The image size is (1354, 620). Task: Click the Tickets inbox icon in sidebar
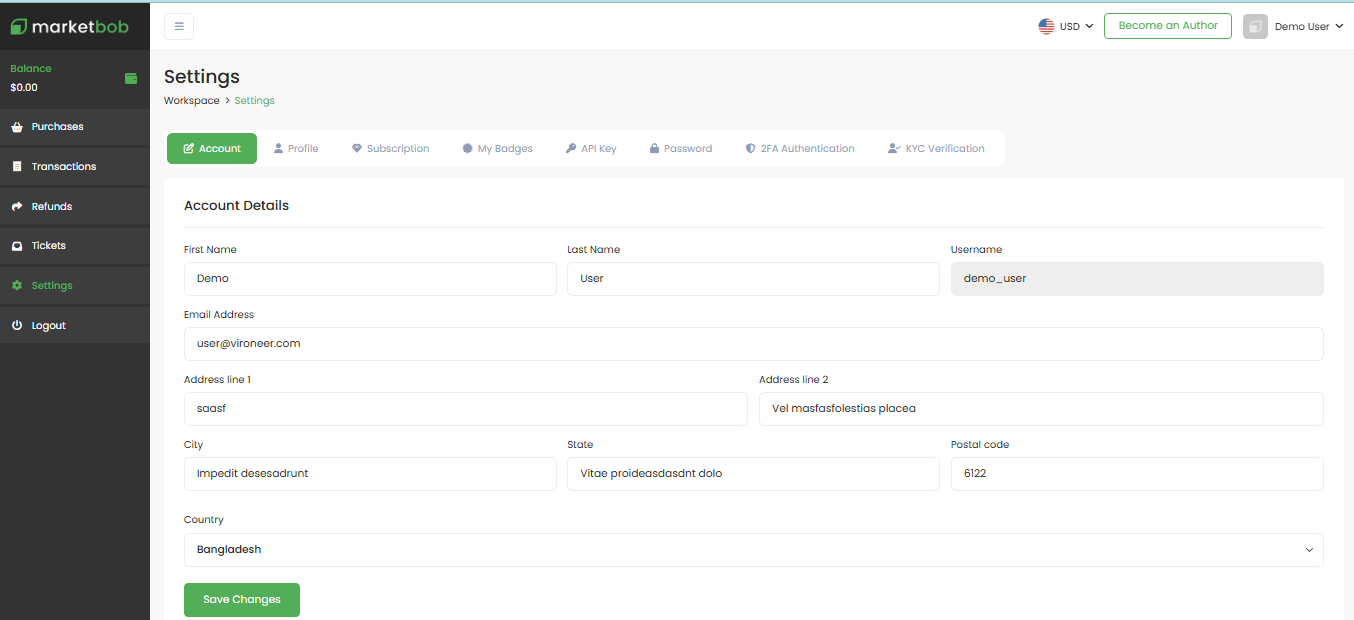click(17, 246)
